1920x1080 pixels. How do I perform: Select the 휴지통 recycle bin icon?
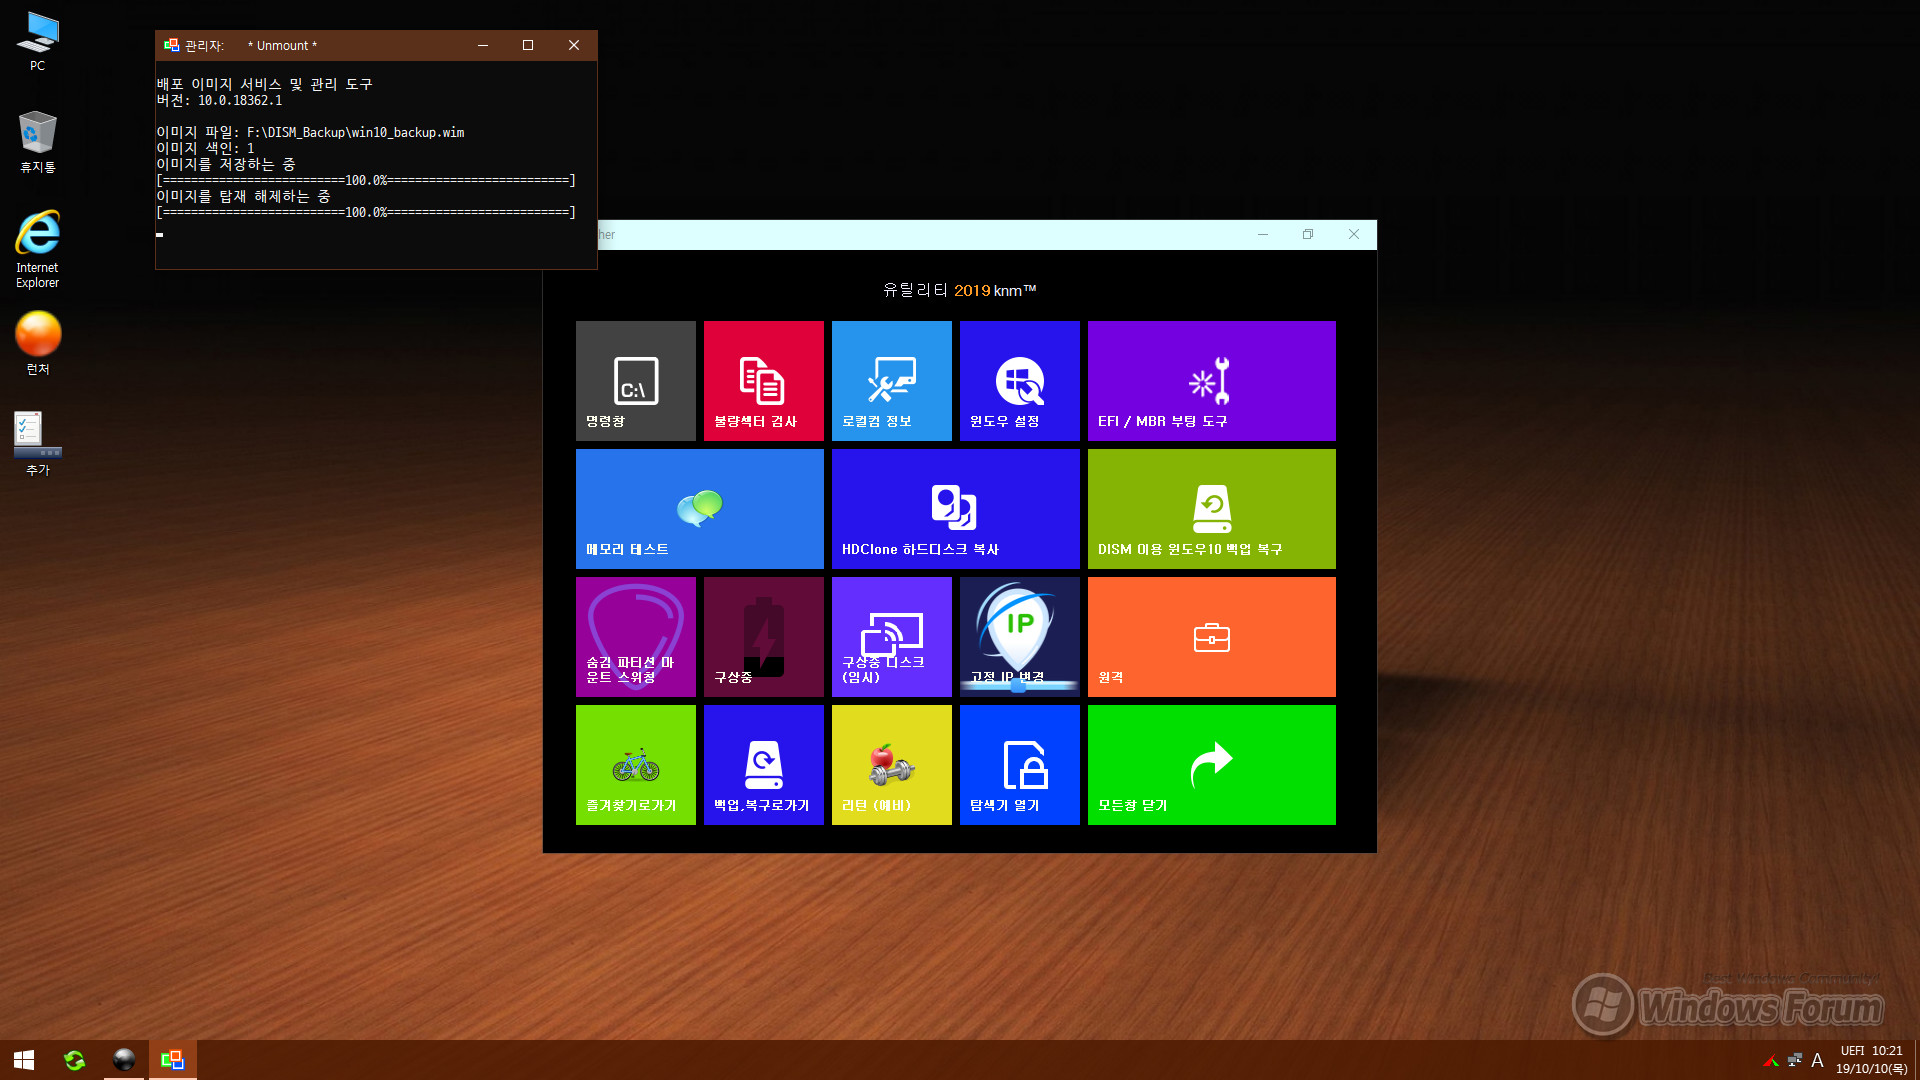tap(38, 142)
